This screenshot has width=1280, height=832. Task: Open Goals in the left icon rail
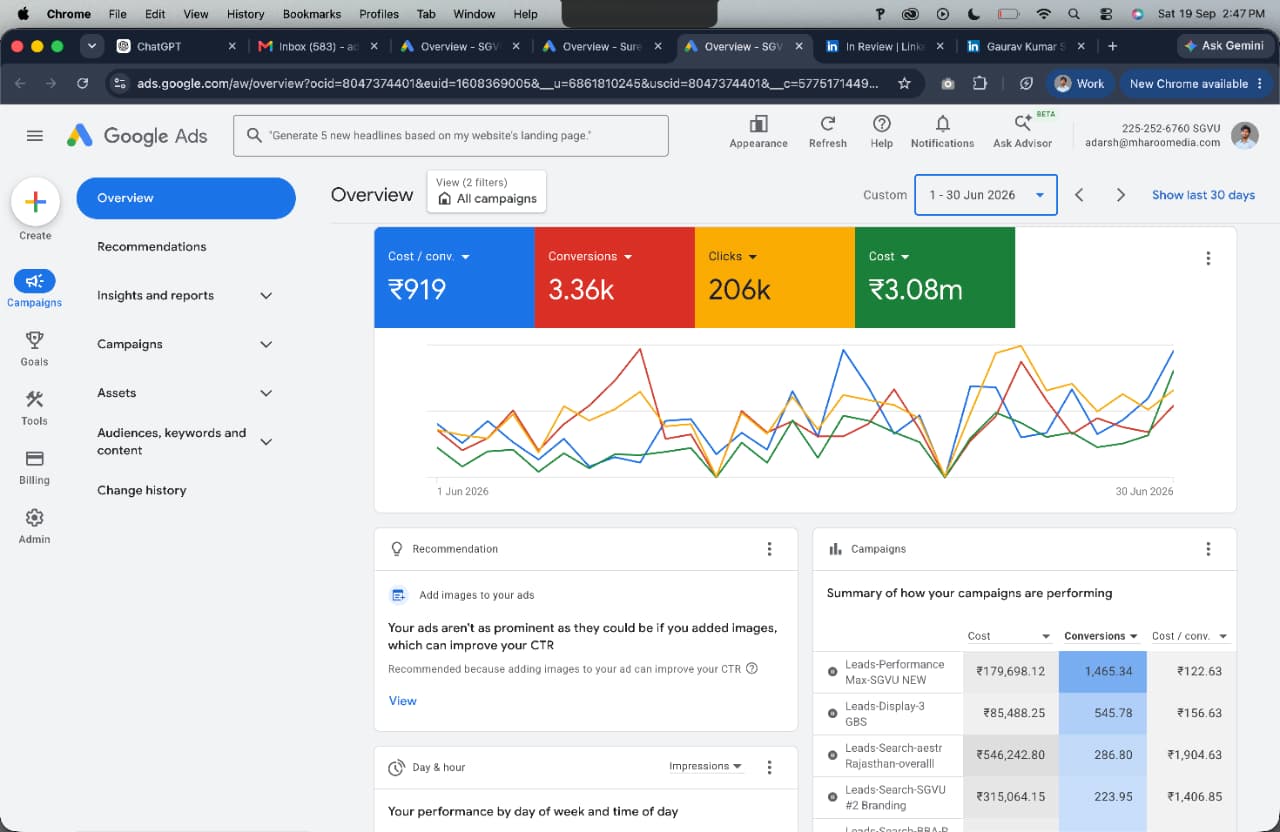point(34,349)
